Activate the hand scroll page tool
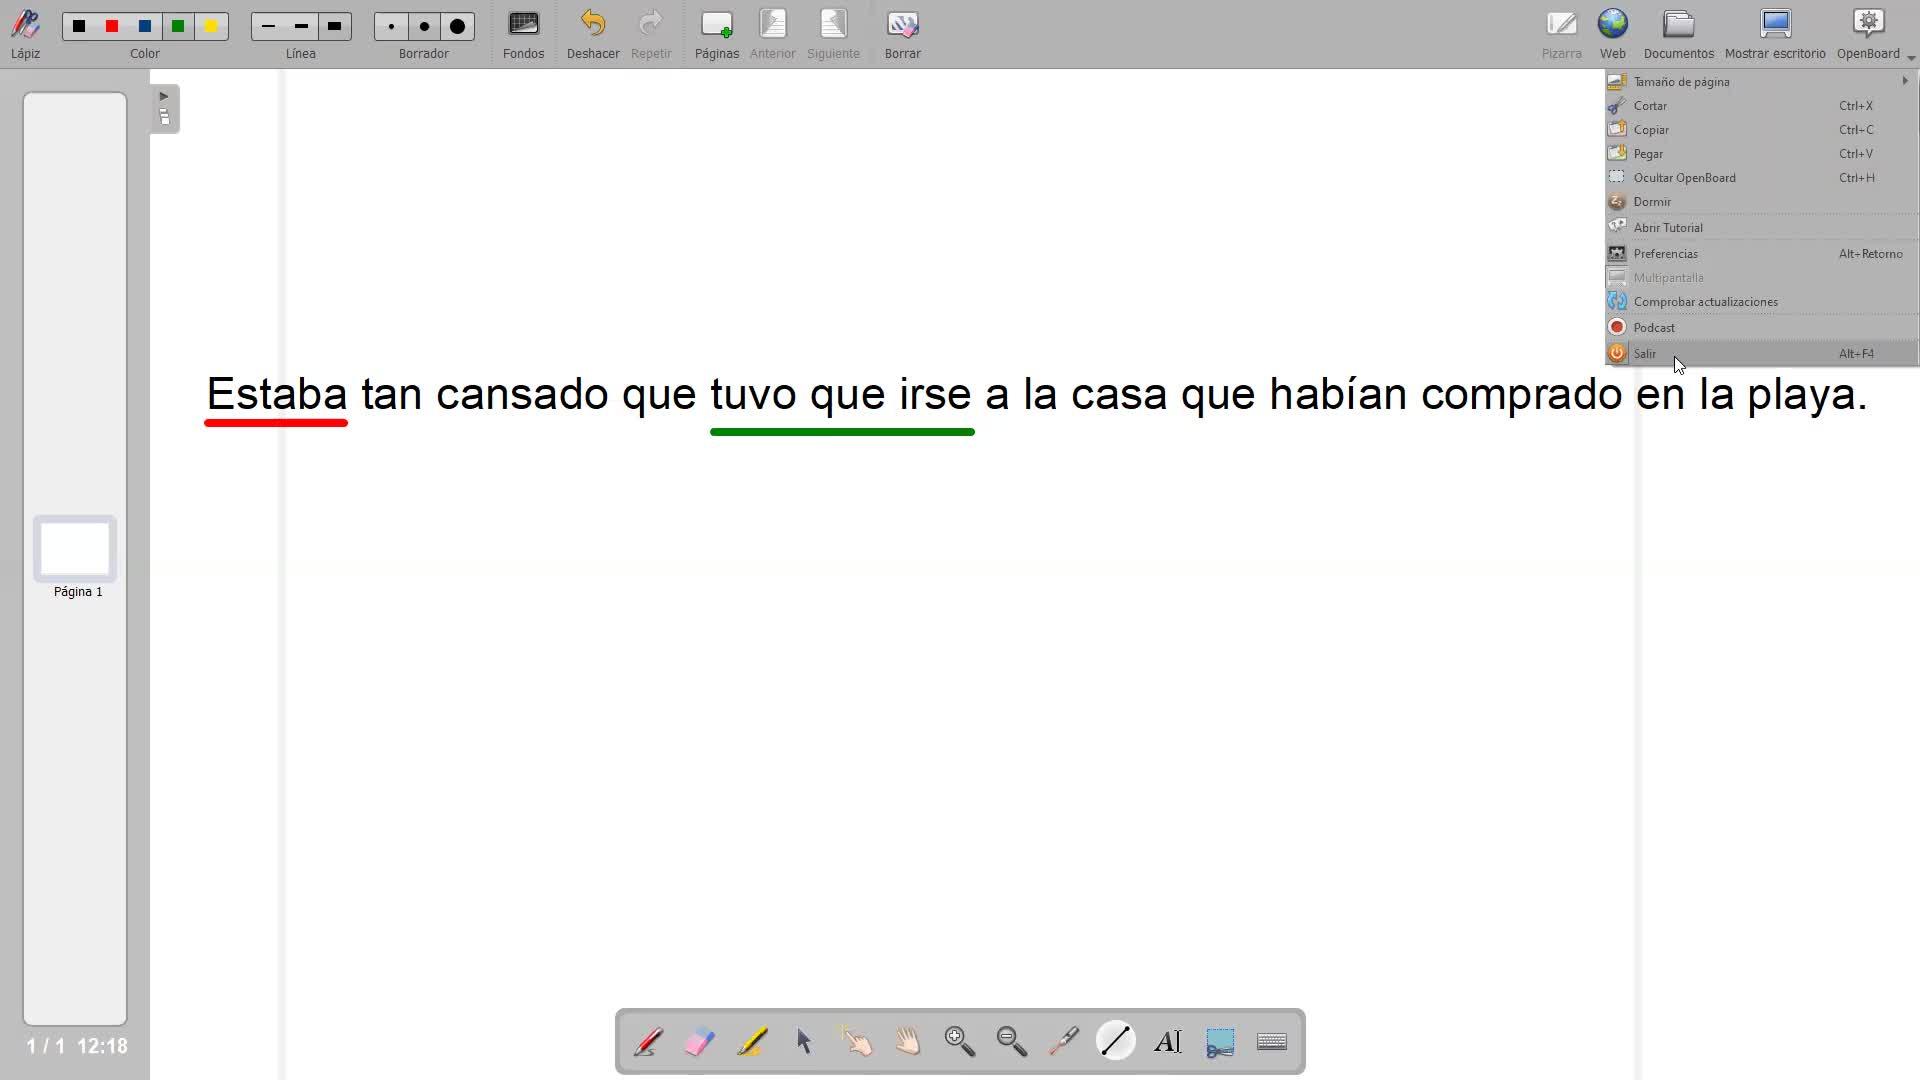1920x1080 pixels. [908, 1042]
